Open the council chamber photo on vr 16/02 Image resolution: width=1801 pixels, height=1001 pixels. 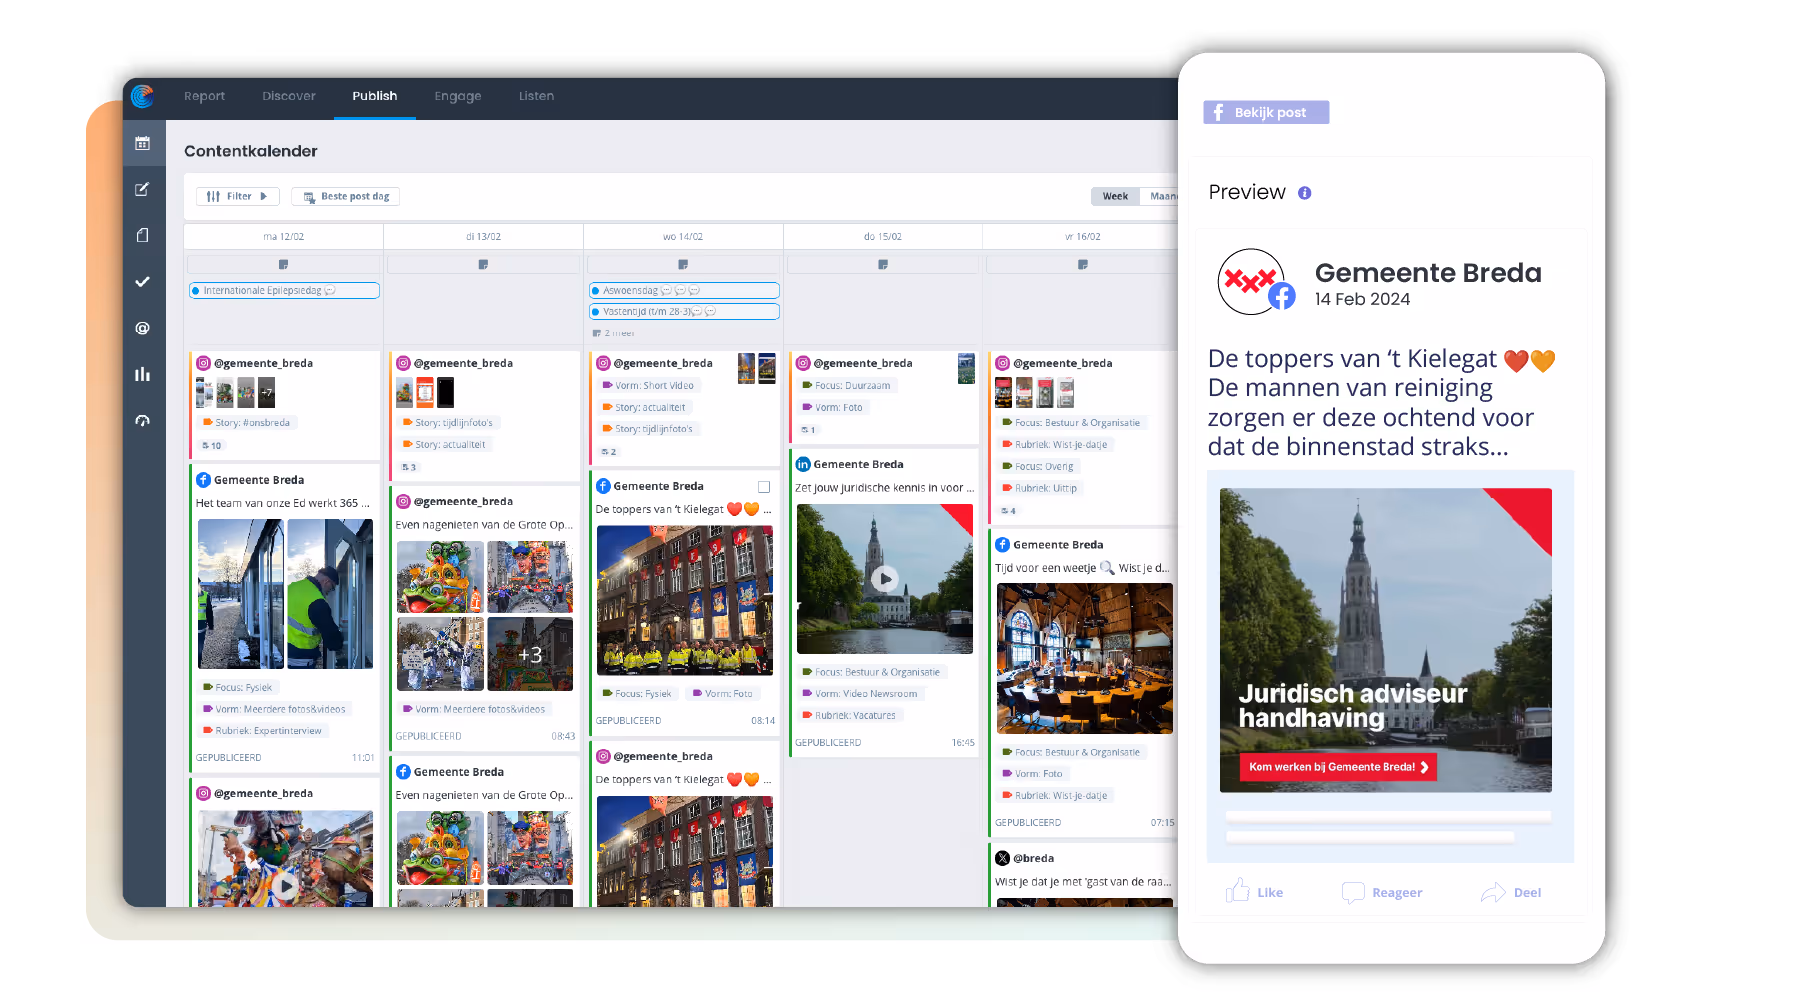(1085, 658)
